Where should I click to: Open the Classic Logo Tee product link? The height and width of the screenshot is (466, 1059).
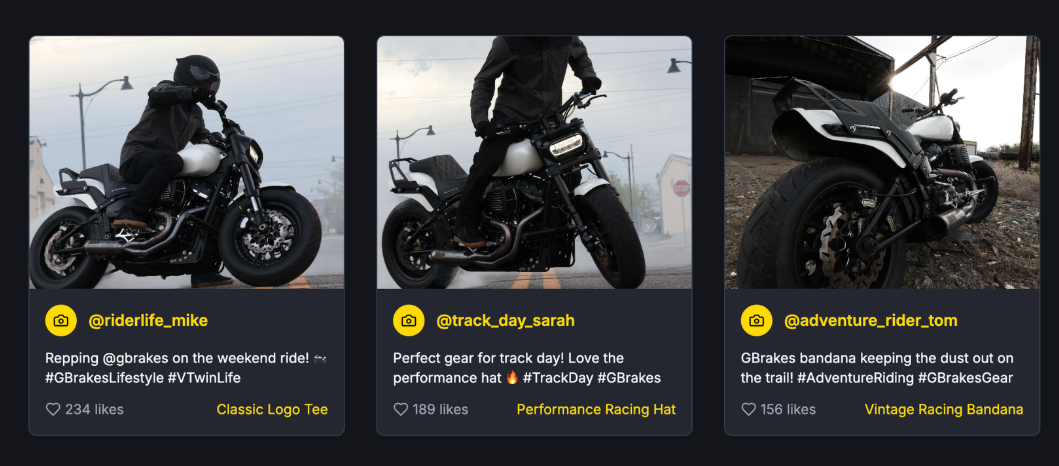[x=272, y=409]
